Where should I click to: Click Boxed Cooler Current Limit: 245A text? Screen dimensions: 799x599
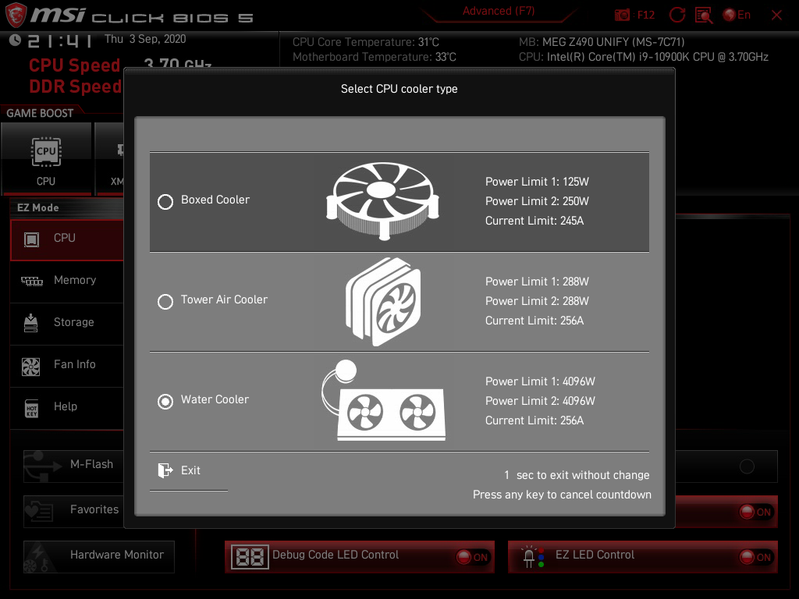point(534,221)
